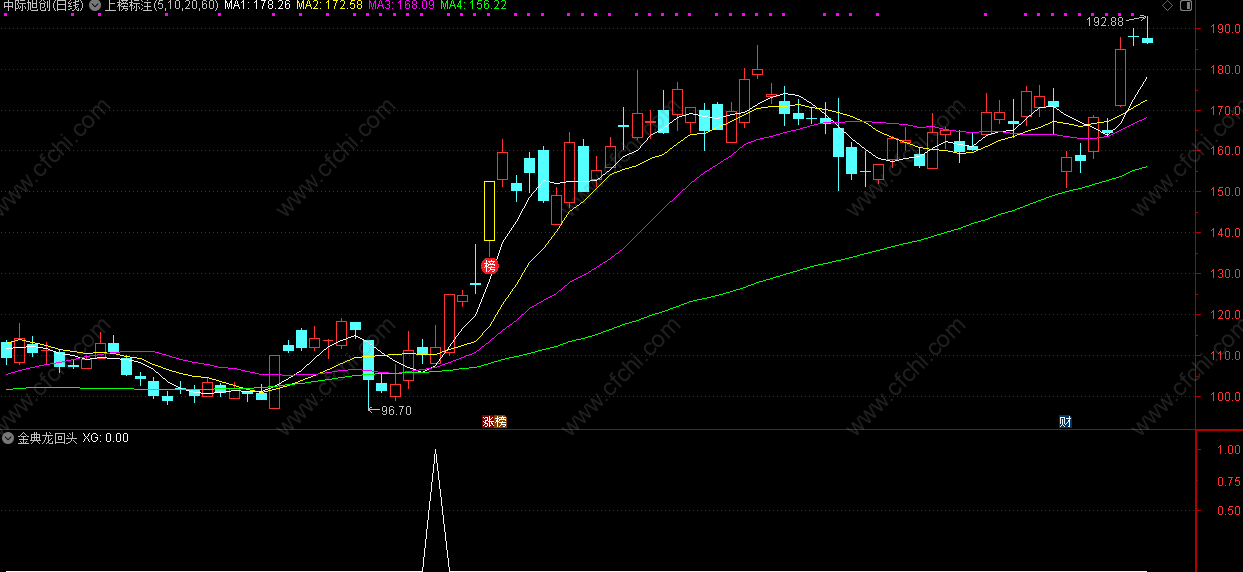Click the diamond icon at top right
The height and width of the screenshot is (572, 1243).
[x=1167, y=5]
